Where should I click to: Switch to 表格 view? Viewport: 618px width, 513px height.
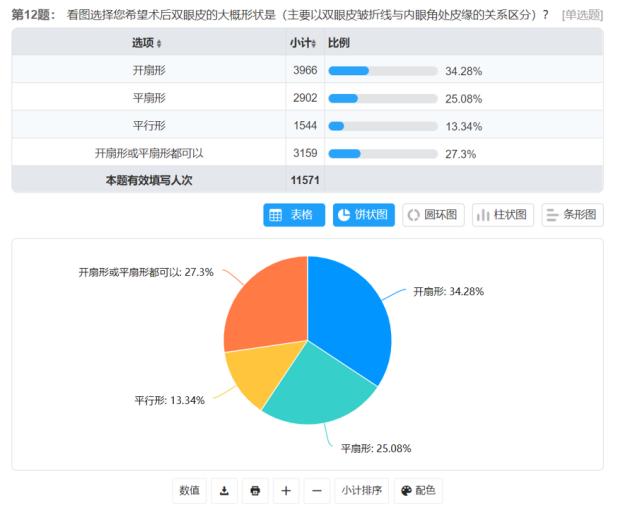(x=294, y=215)
